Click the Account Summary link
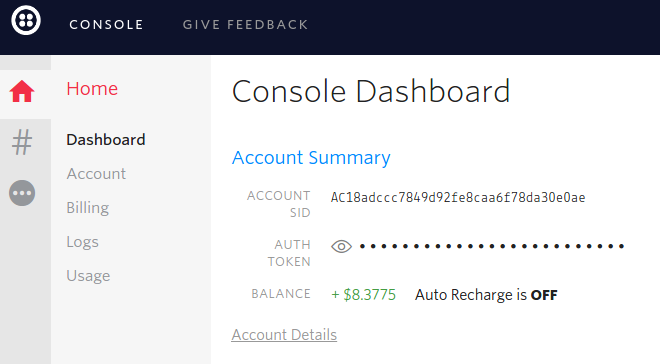The image size is (660, 364). coord(311,158)
